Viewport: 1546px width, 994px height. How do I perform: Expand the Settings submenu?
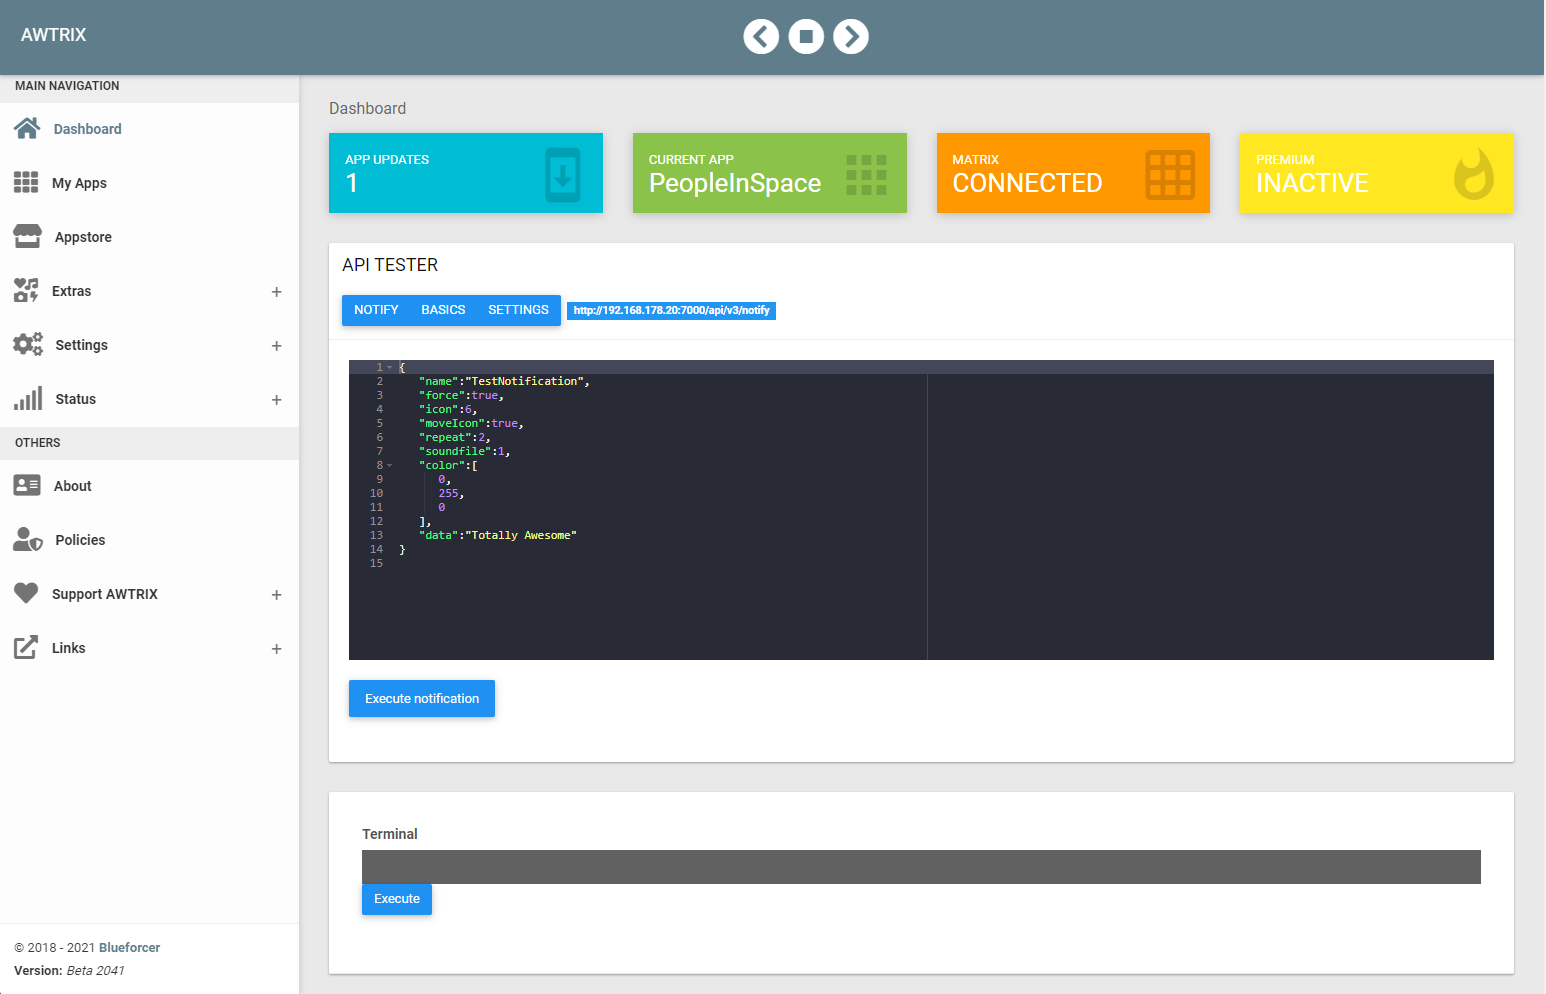point(277,346)
